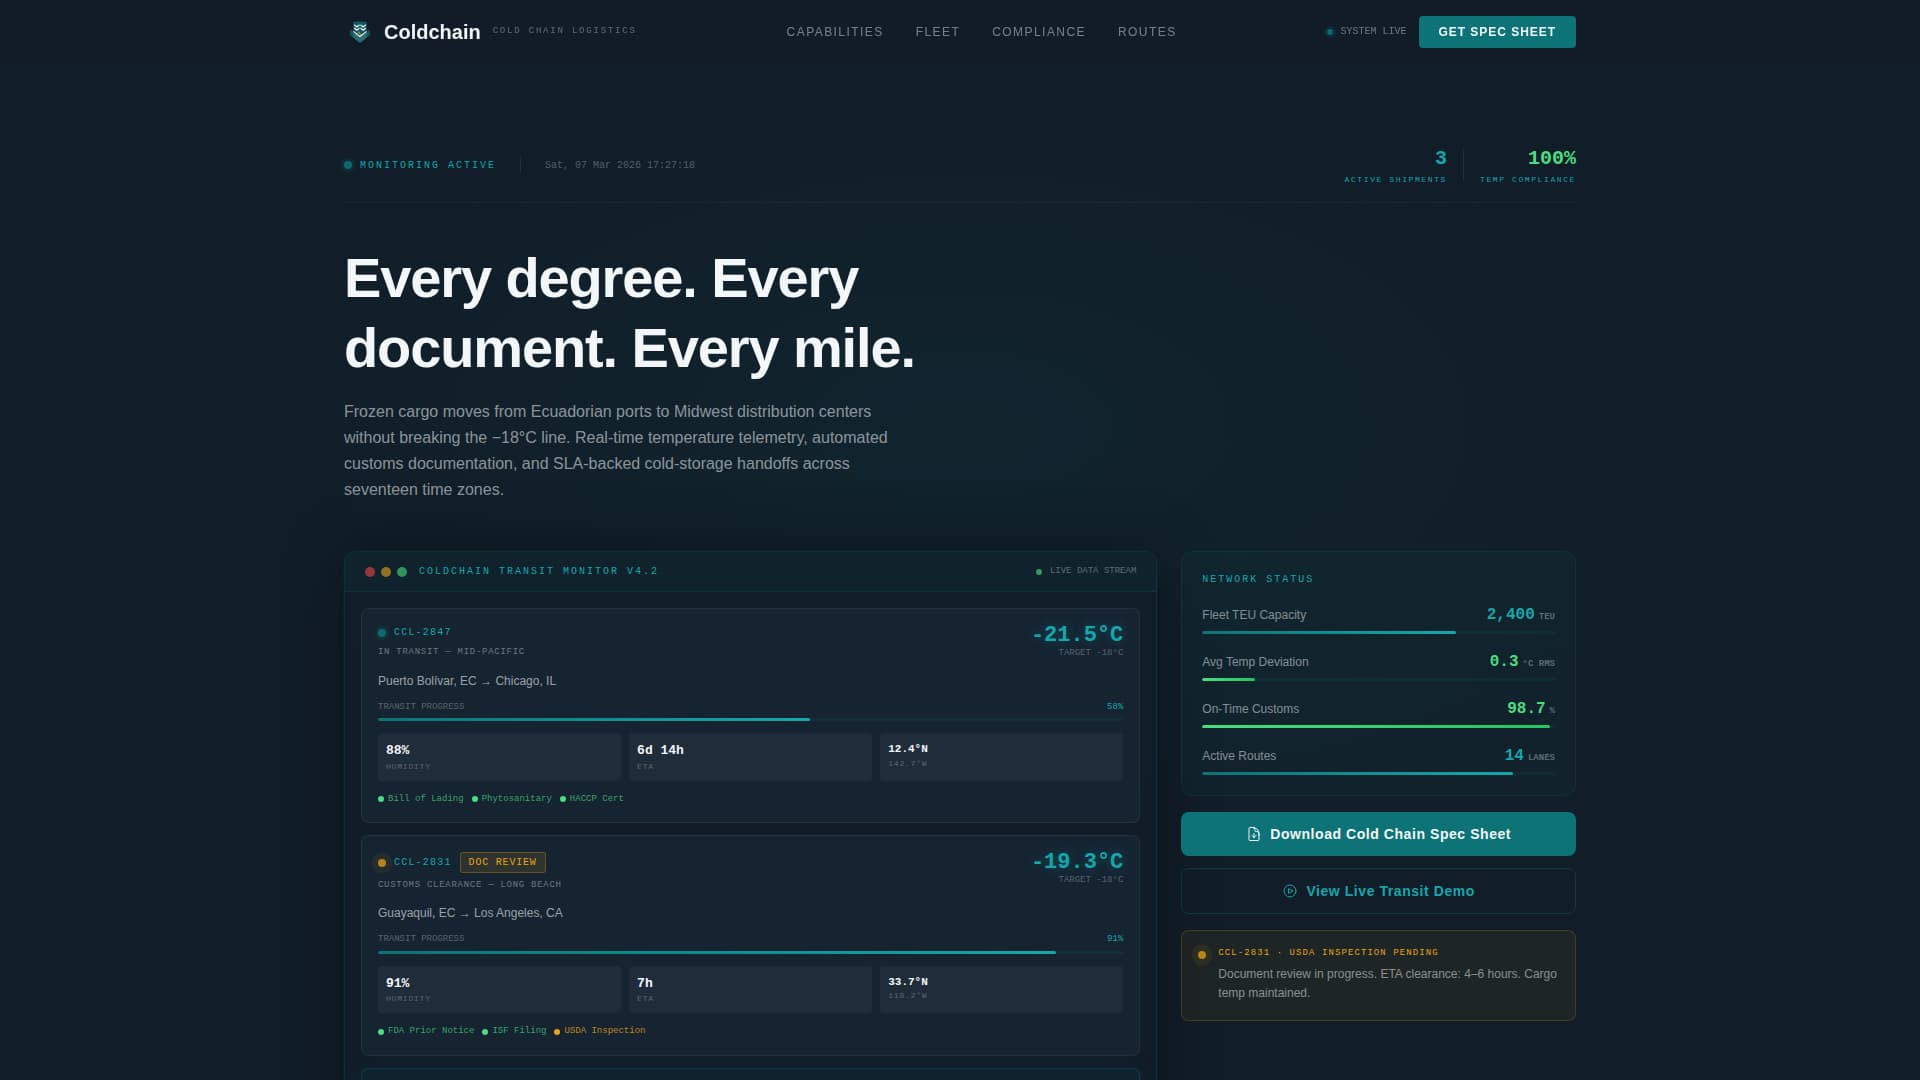This screenshot has height=1080, width=1920.
Task: Click the red window dot in Transit Monitor
Action: click(370, 572)
